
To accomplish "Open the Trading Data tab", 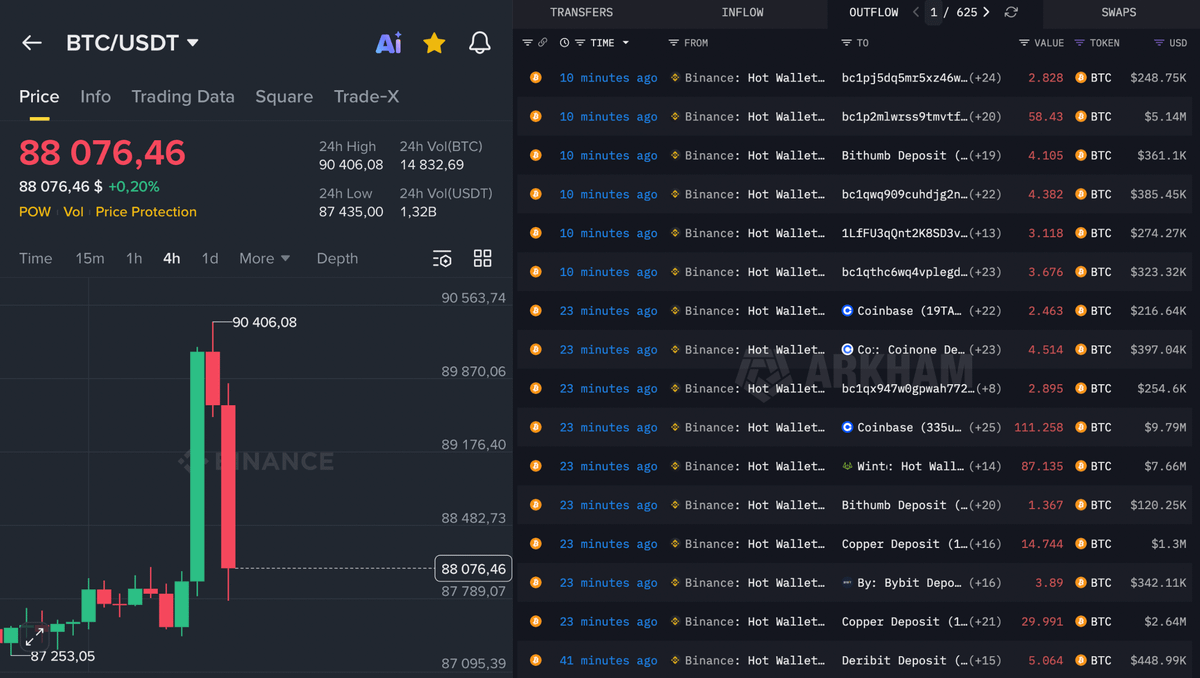I will 183,96.
